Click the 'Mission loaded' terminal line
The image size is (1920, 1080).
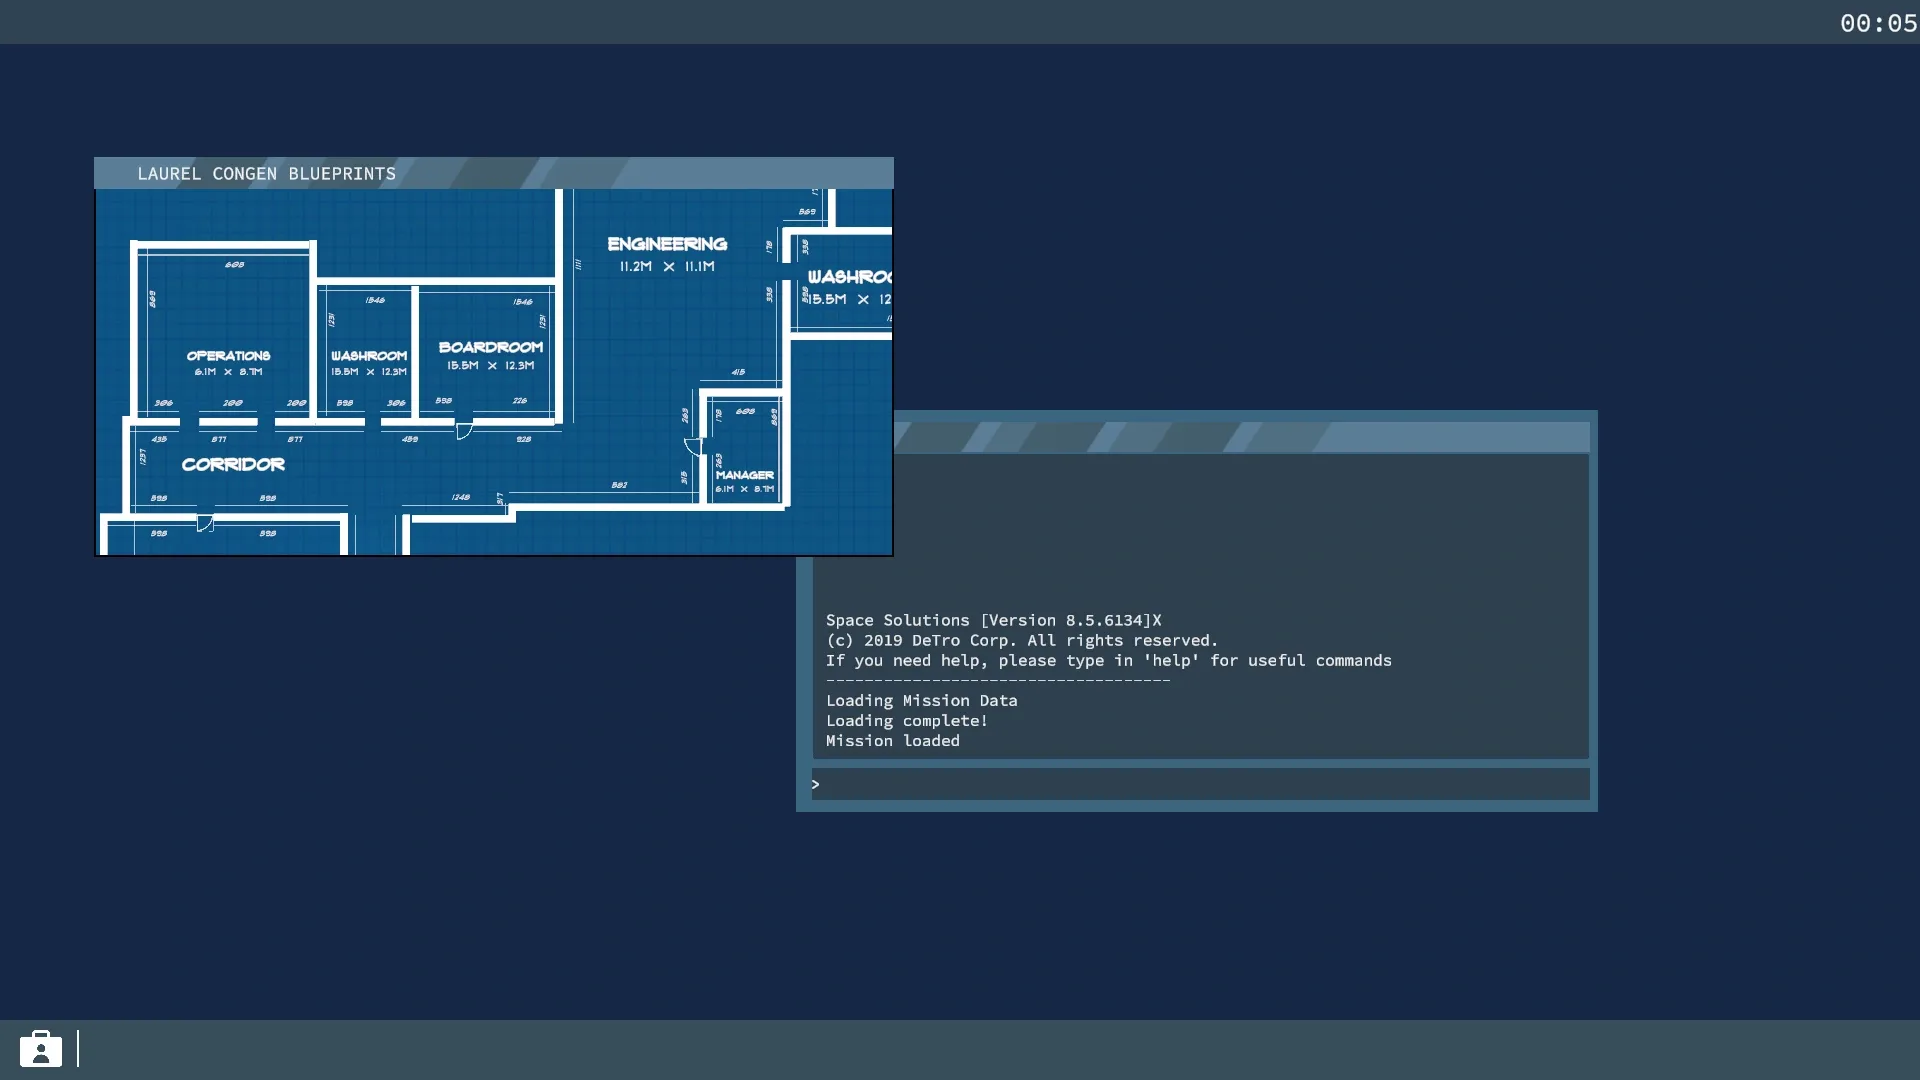pyautogui.click(x=892, y=741)
